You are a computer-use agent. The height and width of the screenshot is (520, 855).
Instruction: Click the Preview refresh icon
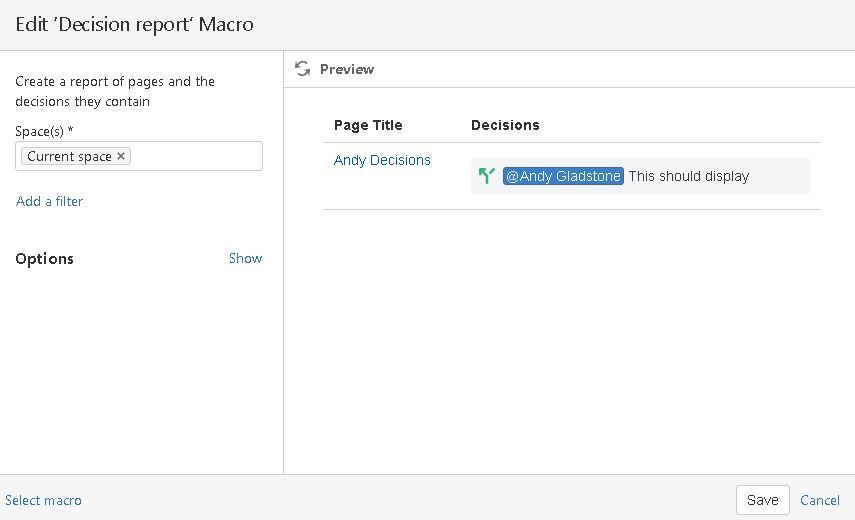(x=303, y=69)
